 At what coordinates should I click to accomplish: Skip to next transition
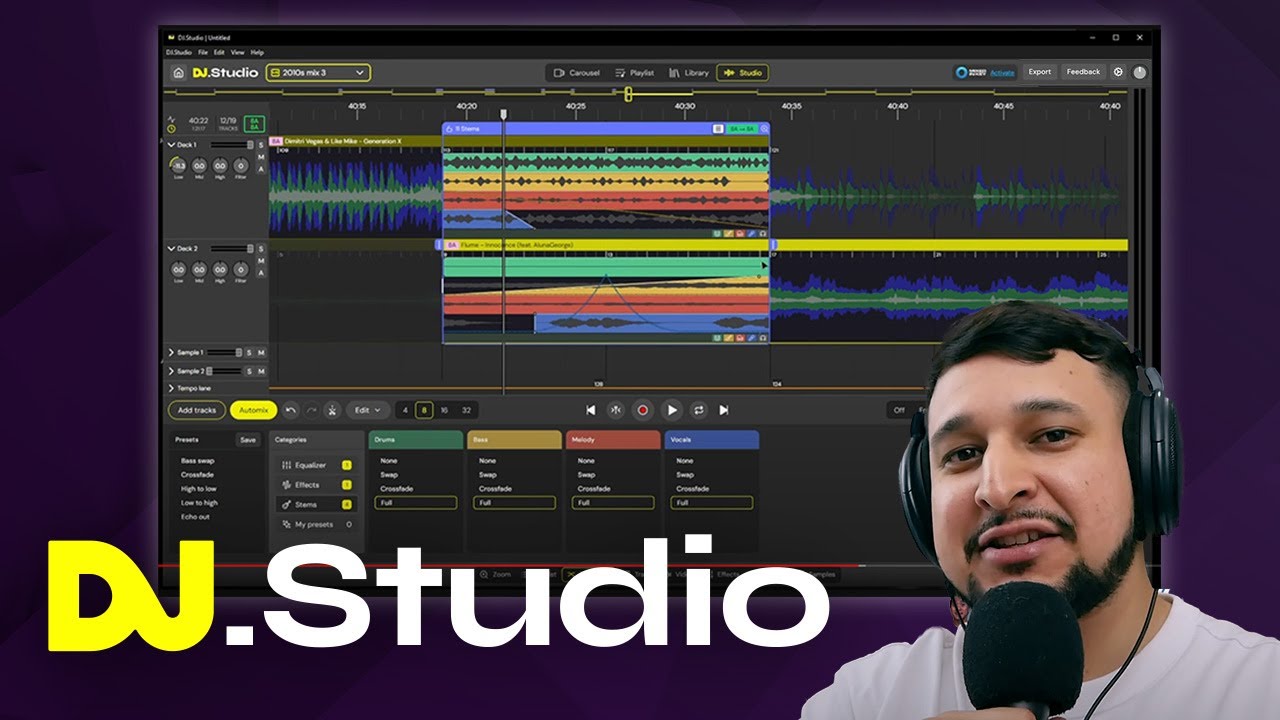(x=724, y=410)
